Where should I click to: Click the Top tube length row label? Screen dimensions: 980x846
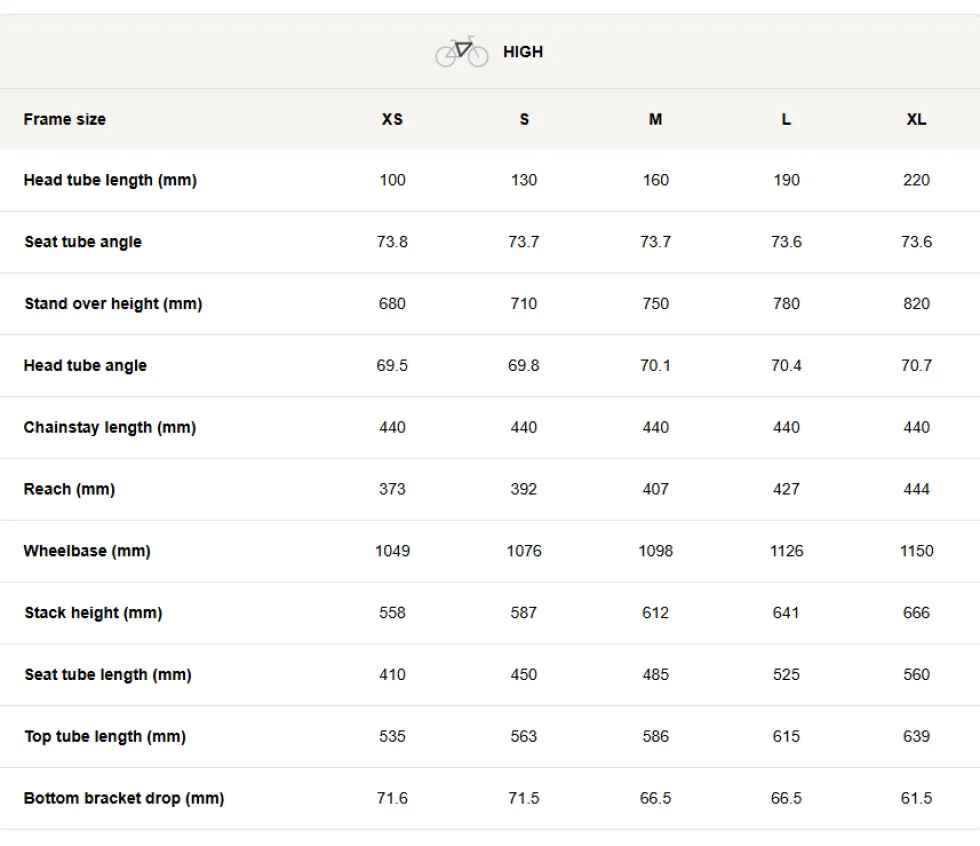pyautogui.click(x=106, y=737)
